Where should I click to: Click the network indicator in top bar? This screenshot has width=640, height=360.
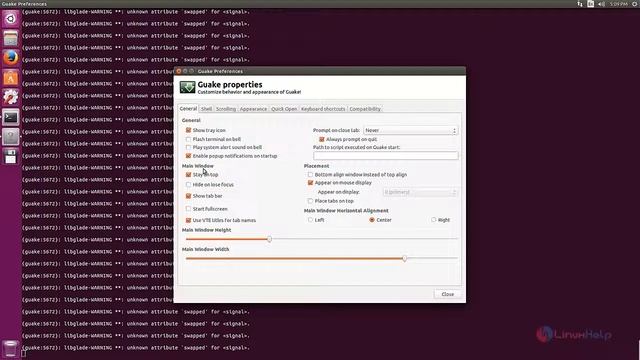click(x=580, y=4)
